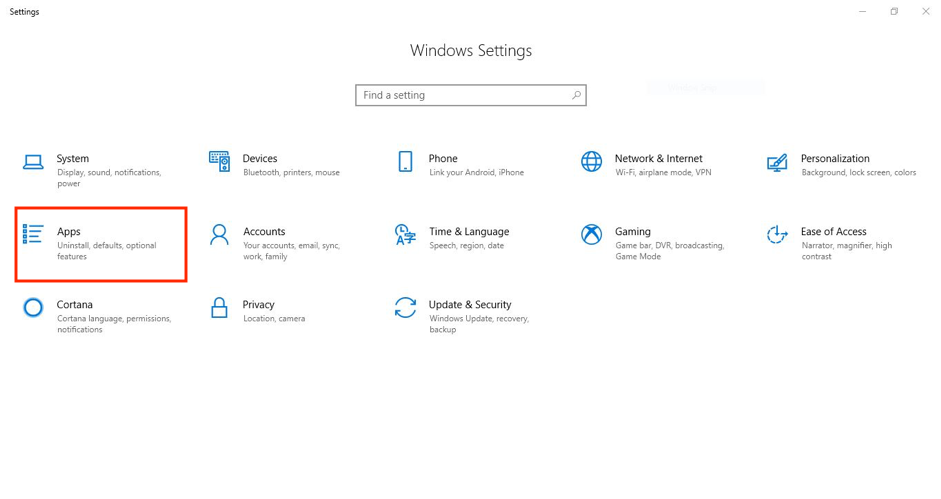Viewport: 941px width, 499px height.
Task: Open the Gaming Xbox icon
Action: click(x=591, y=235)
